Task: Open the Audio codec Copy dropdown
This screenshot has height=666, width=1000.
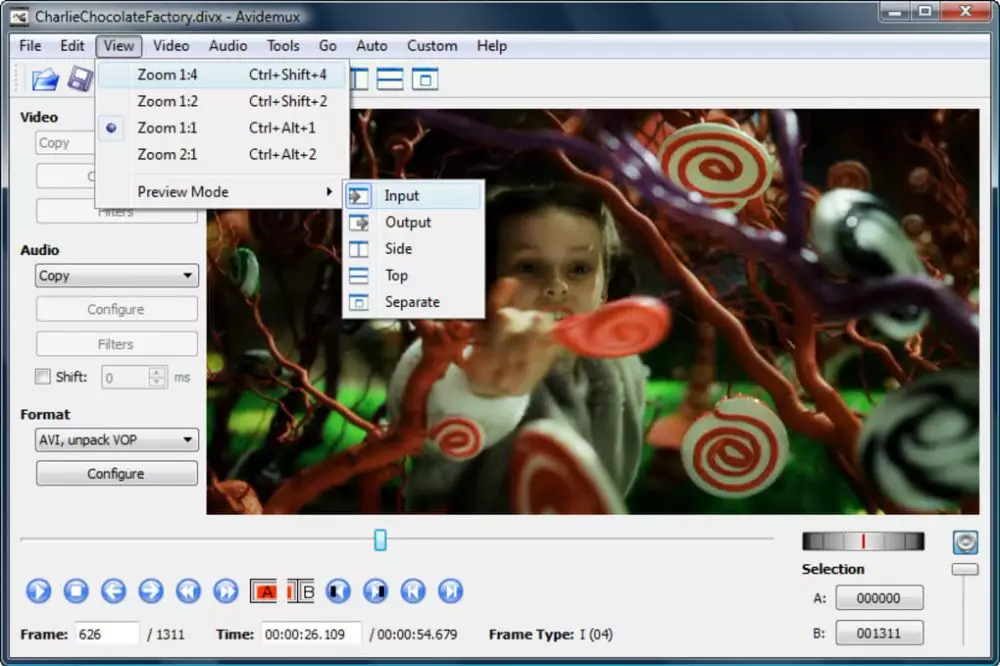Action: (x=116, y=275)
